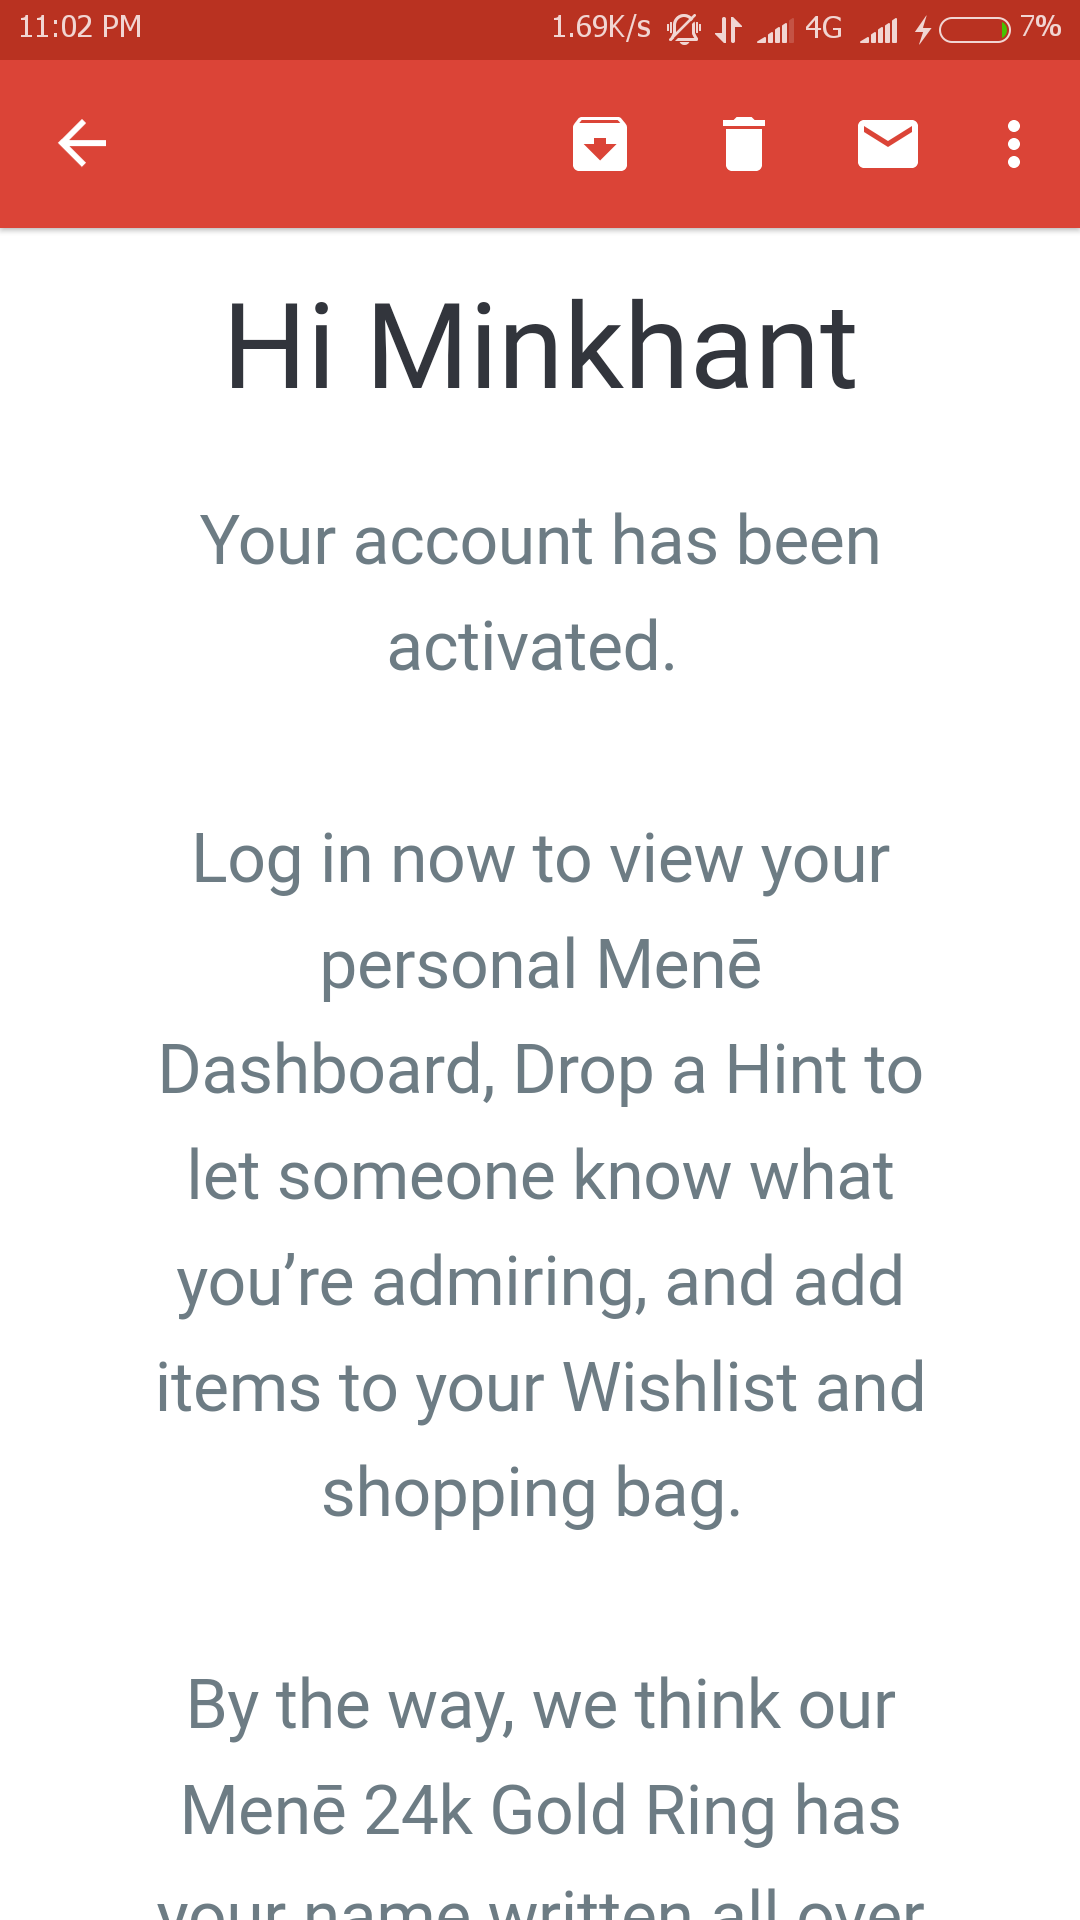Go back using the back arrow
Image resolution: width=1080 pixels, height=1920 pixels.
[82, 143]
